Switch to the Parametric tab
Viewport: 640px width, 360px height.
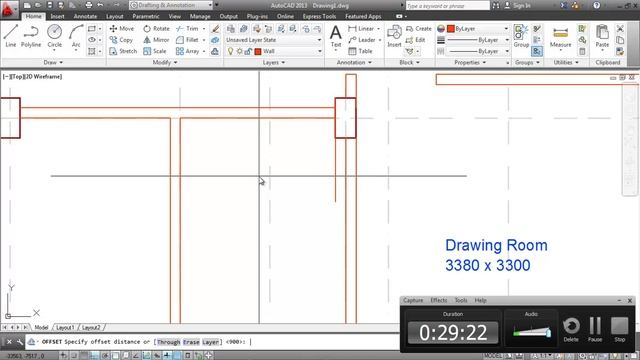[146, 16]
